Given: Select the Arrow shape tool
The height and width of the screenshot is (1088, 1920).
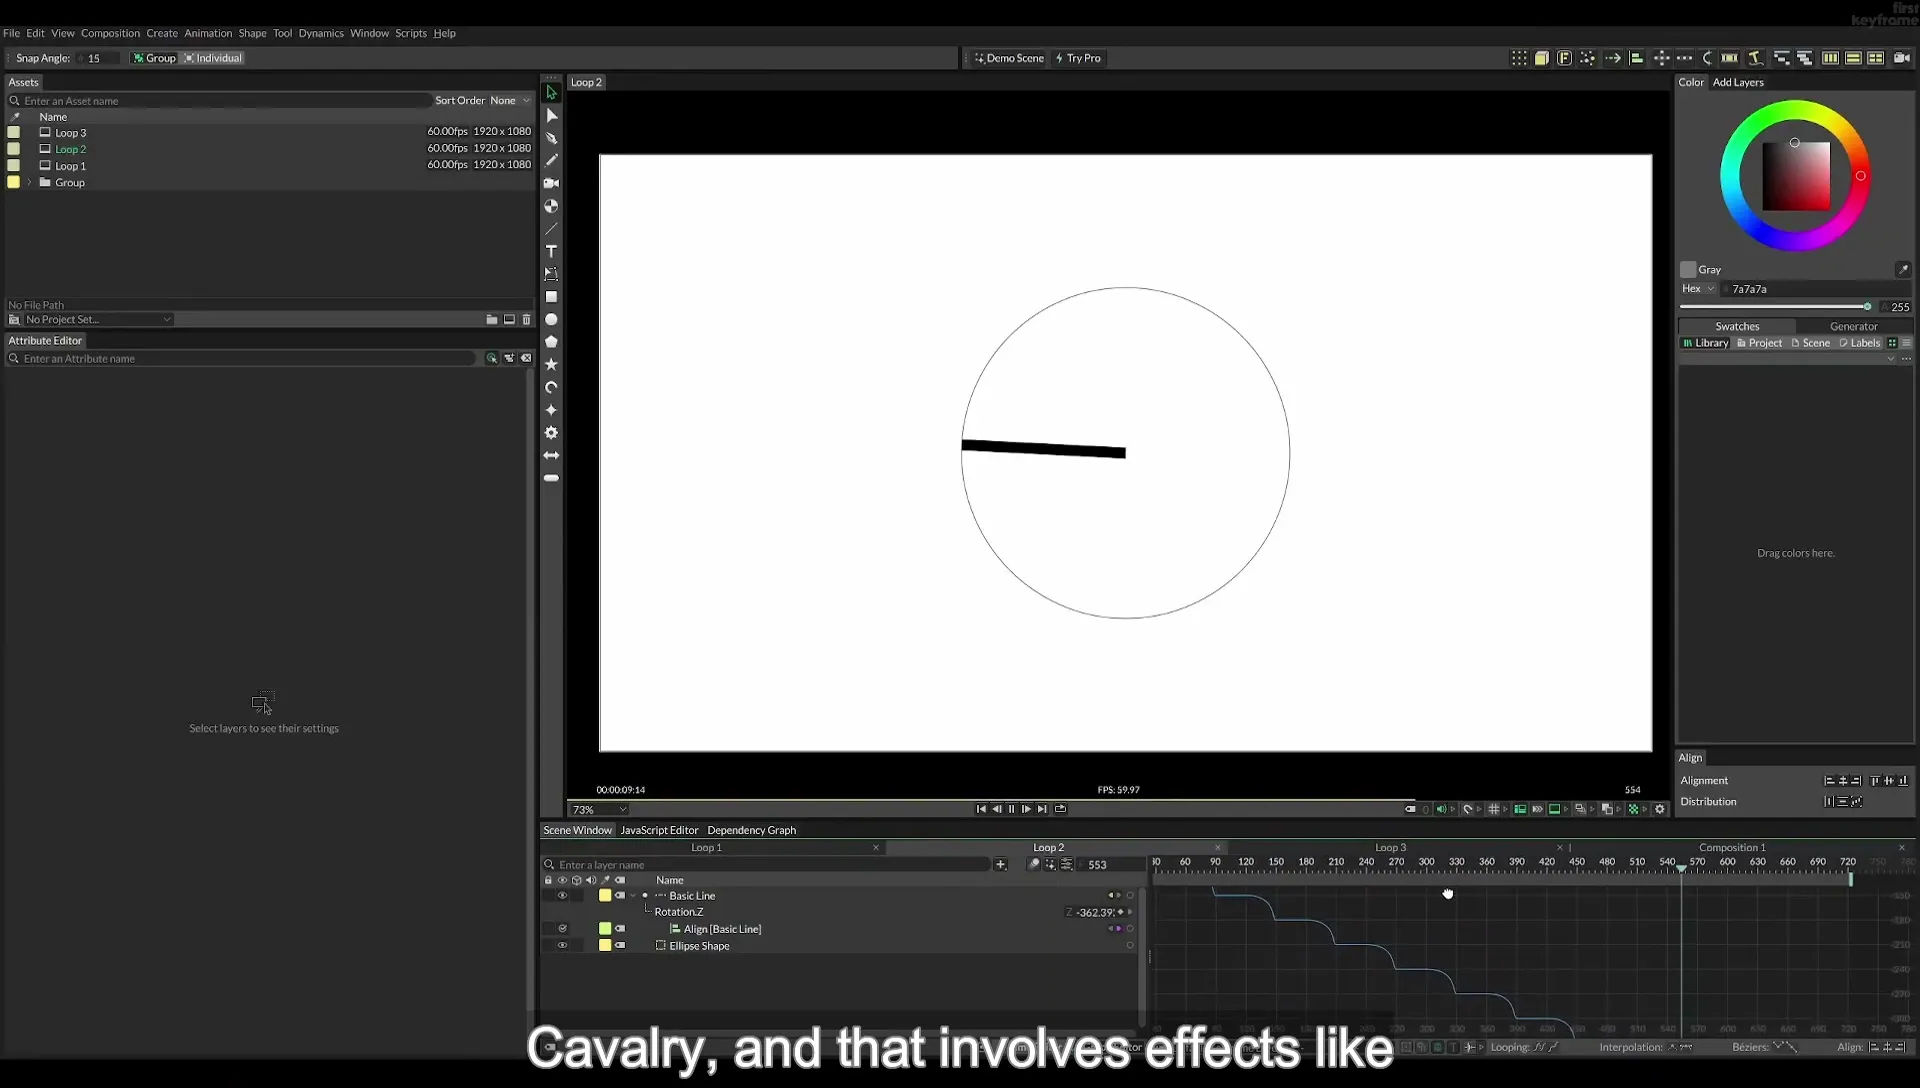Looking at the screenshot, I should (x=551, y=455).
